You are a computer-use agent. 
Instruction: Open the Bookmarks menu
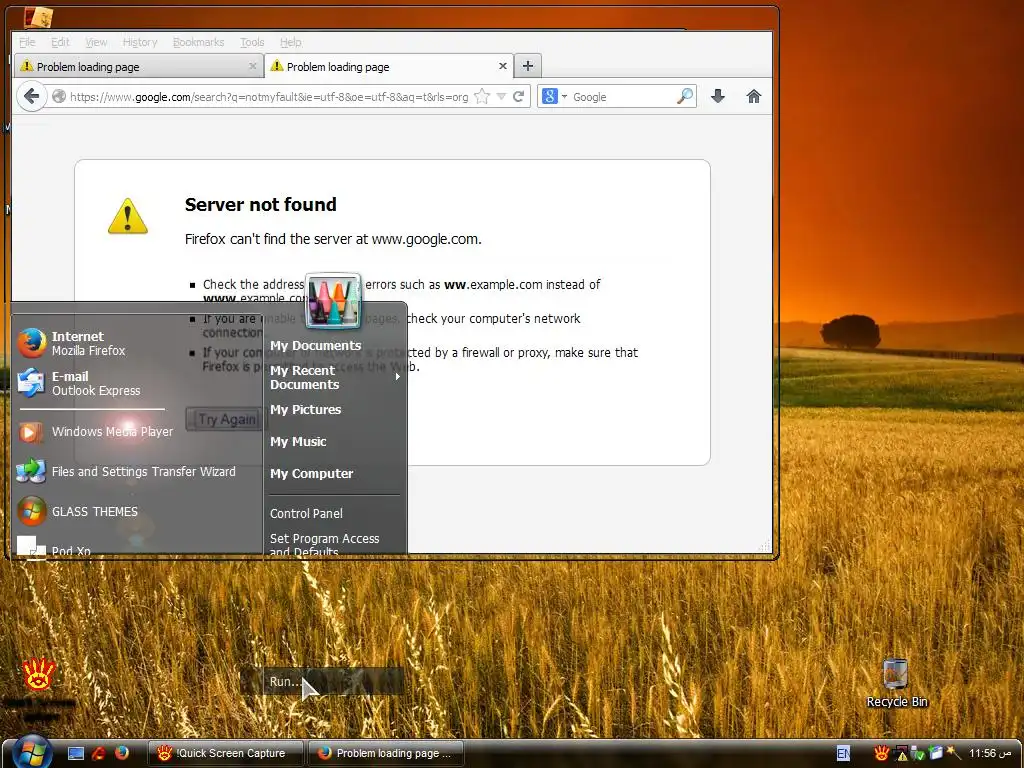coord(199,42)
